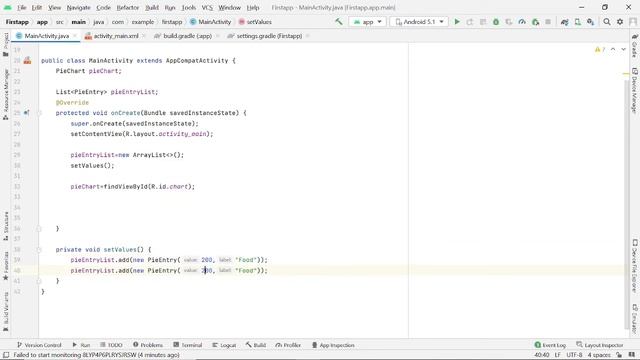640x360 pixels.
Task: Click the Search Everywhere magnifier icon
Action: (x=607, y=22)
